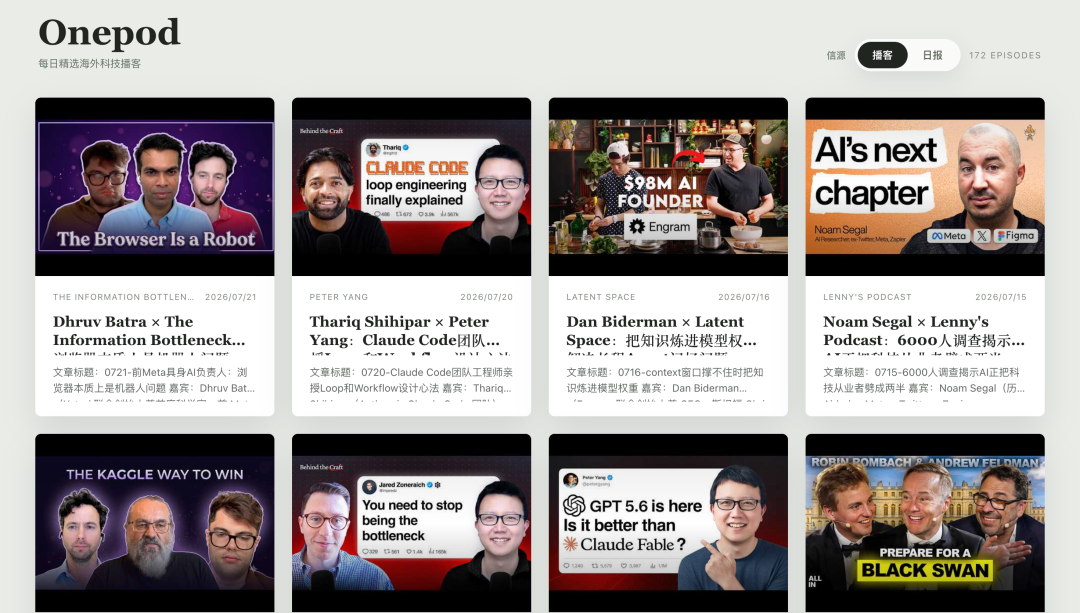Screen dimensions: 1080x613
Task: Open You need to stop being the bottleneck thumbnail
Action: 411,523
